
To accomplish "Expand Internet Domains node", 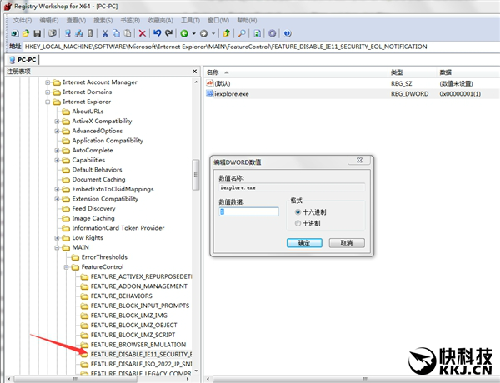I will coord(48,92).
